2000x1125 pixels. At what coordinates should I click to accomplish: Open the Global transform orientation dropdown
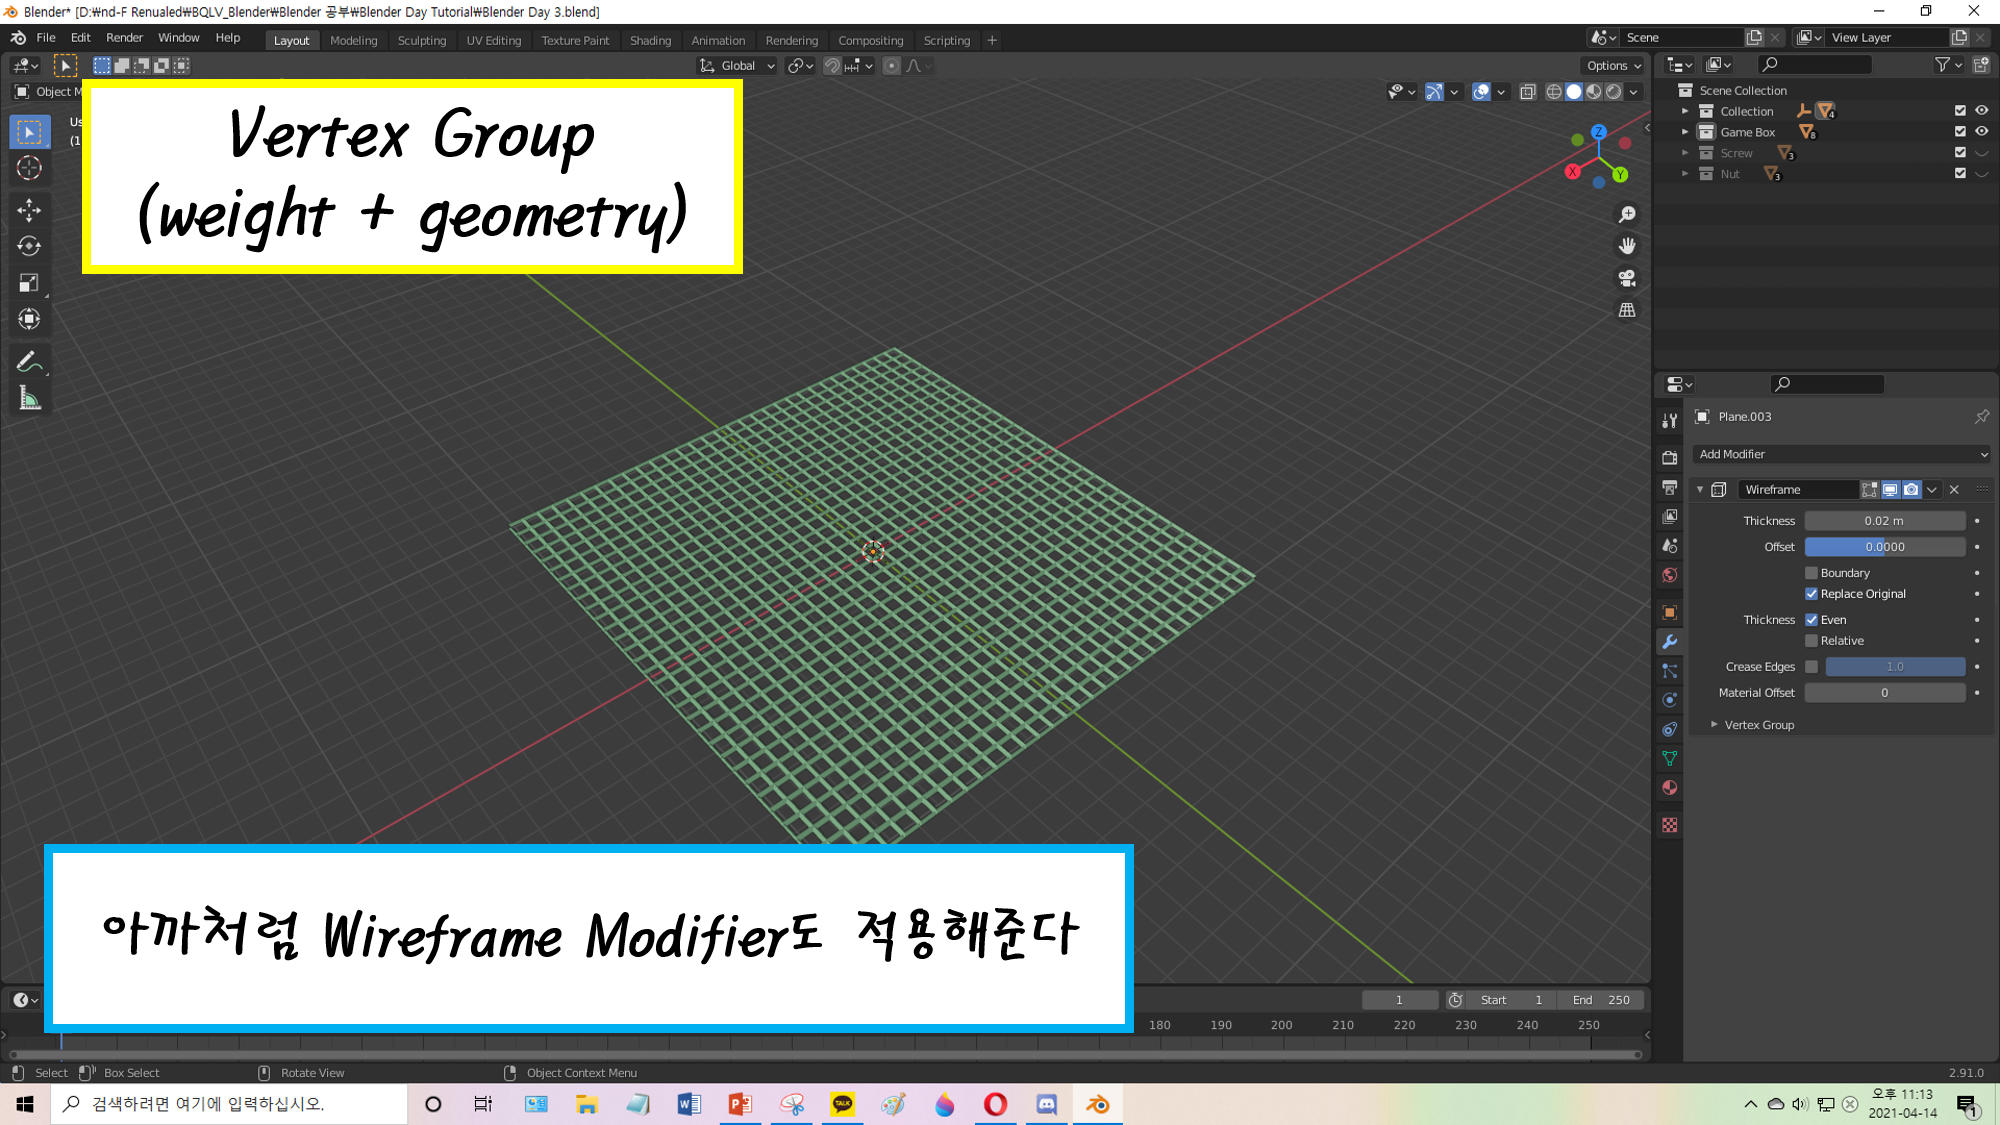[x=738, y=66]
